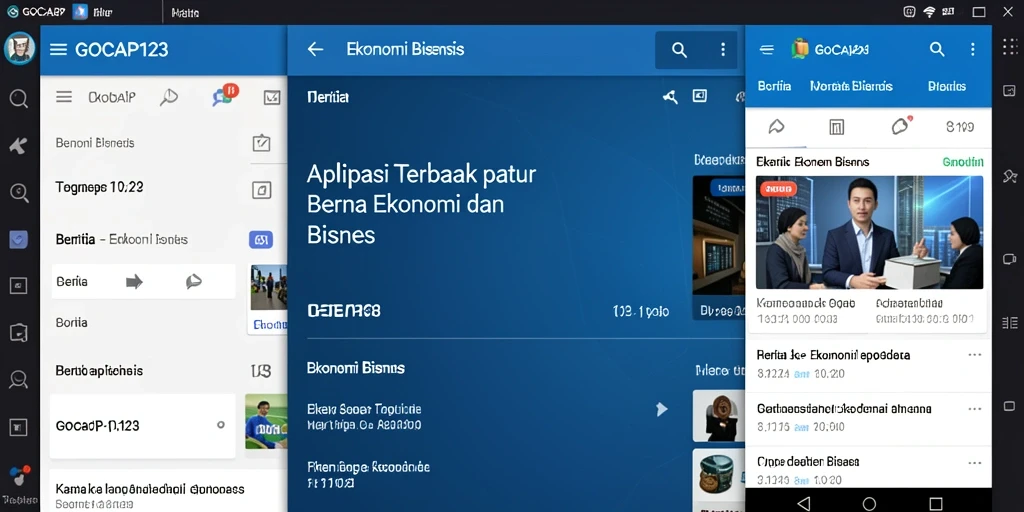
Task: Open the GOCAP123 hamburger menu
Action: [59, 50]
